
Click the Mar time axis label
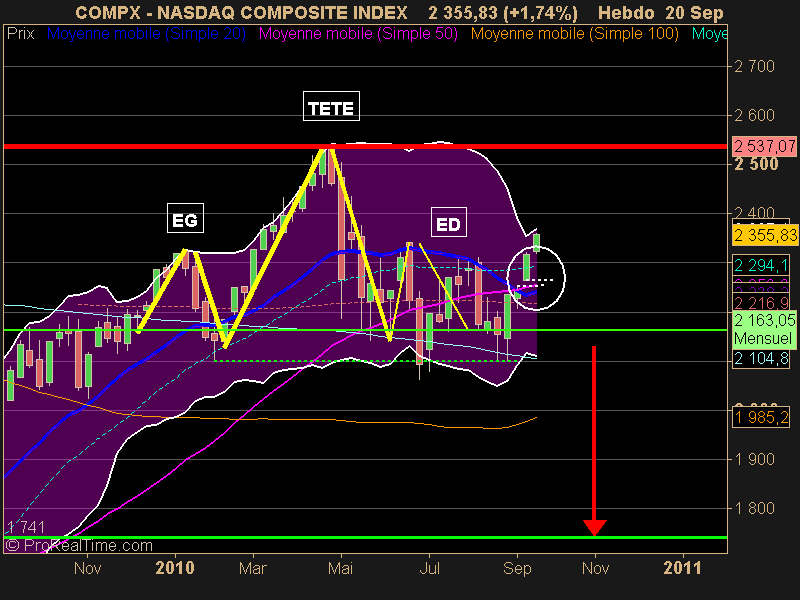pyautogui.click(x=253, y=568)
